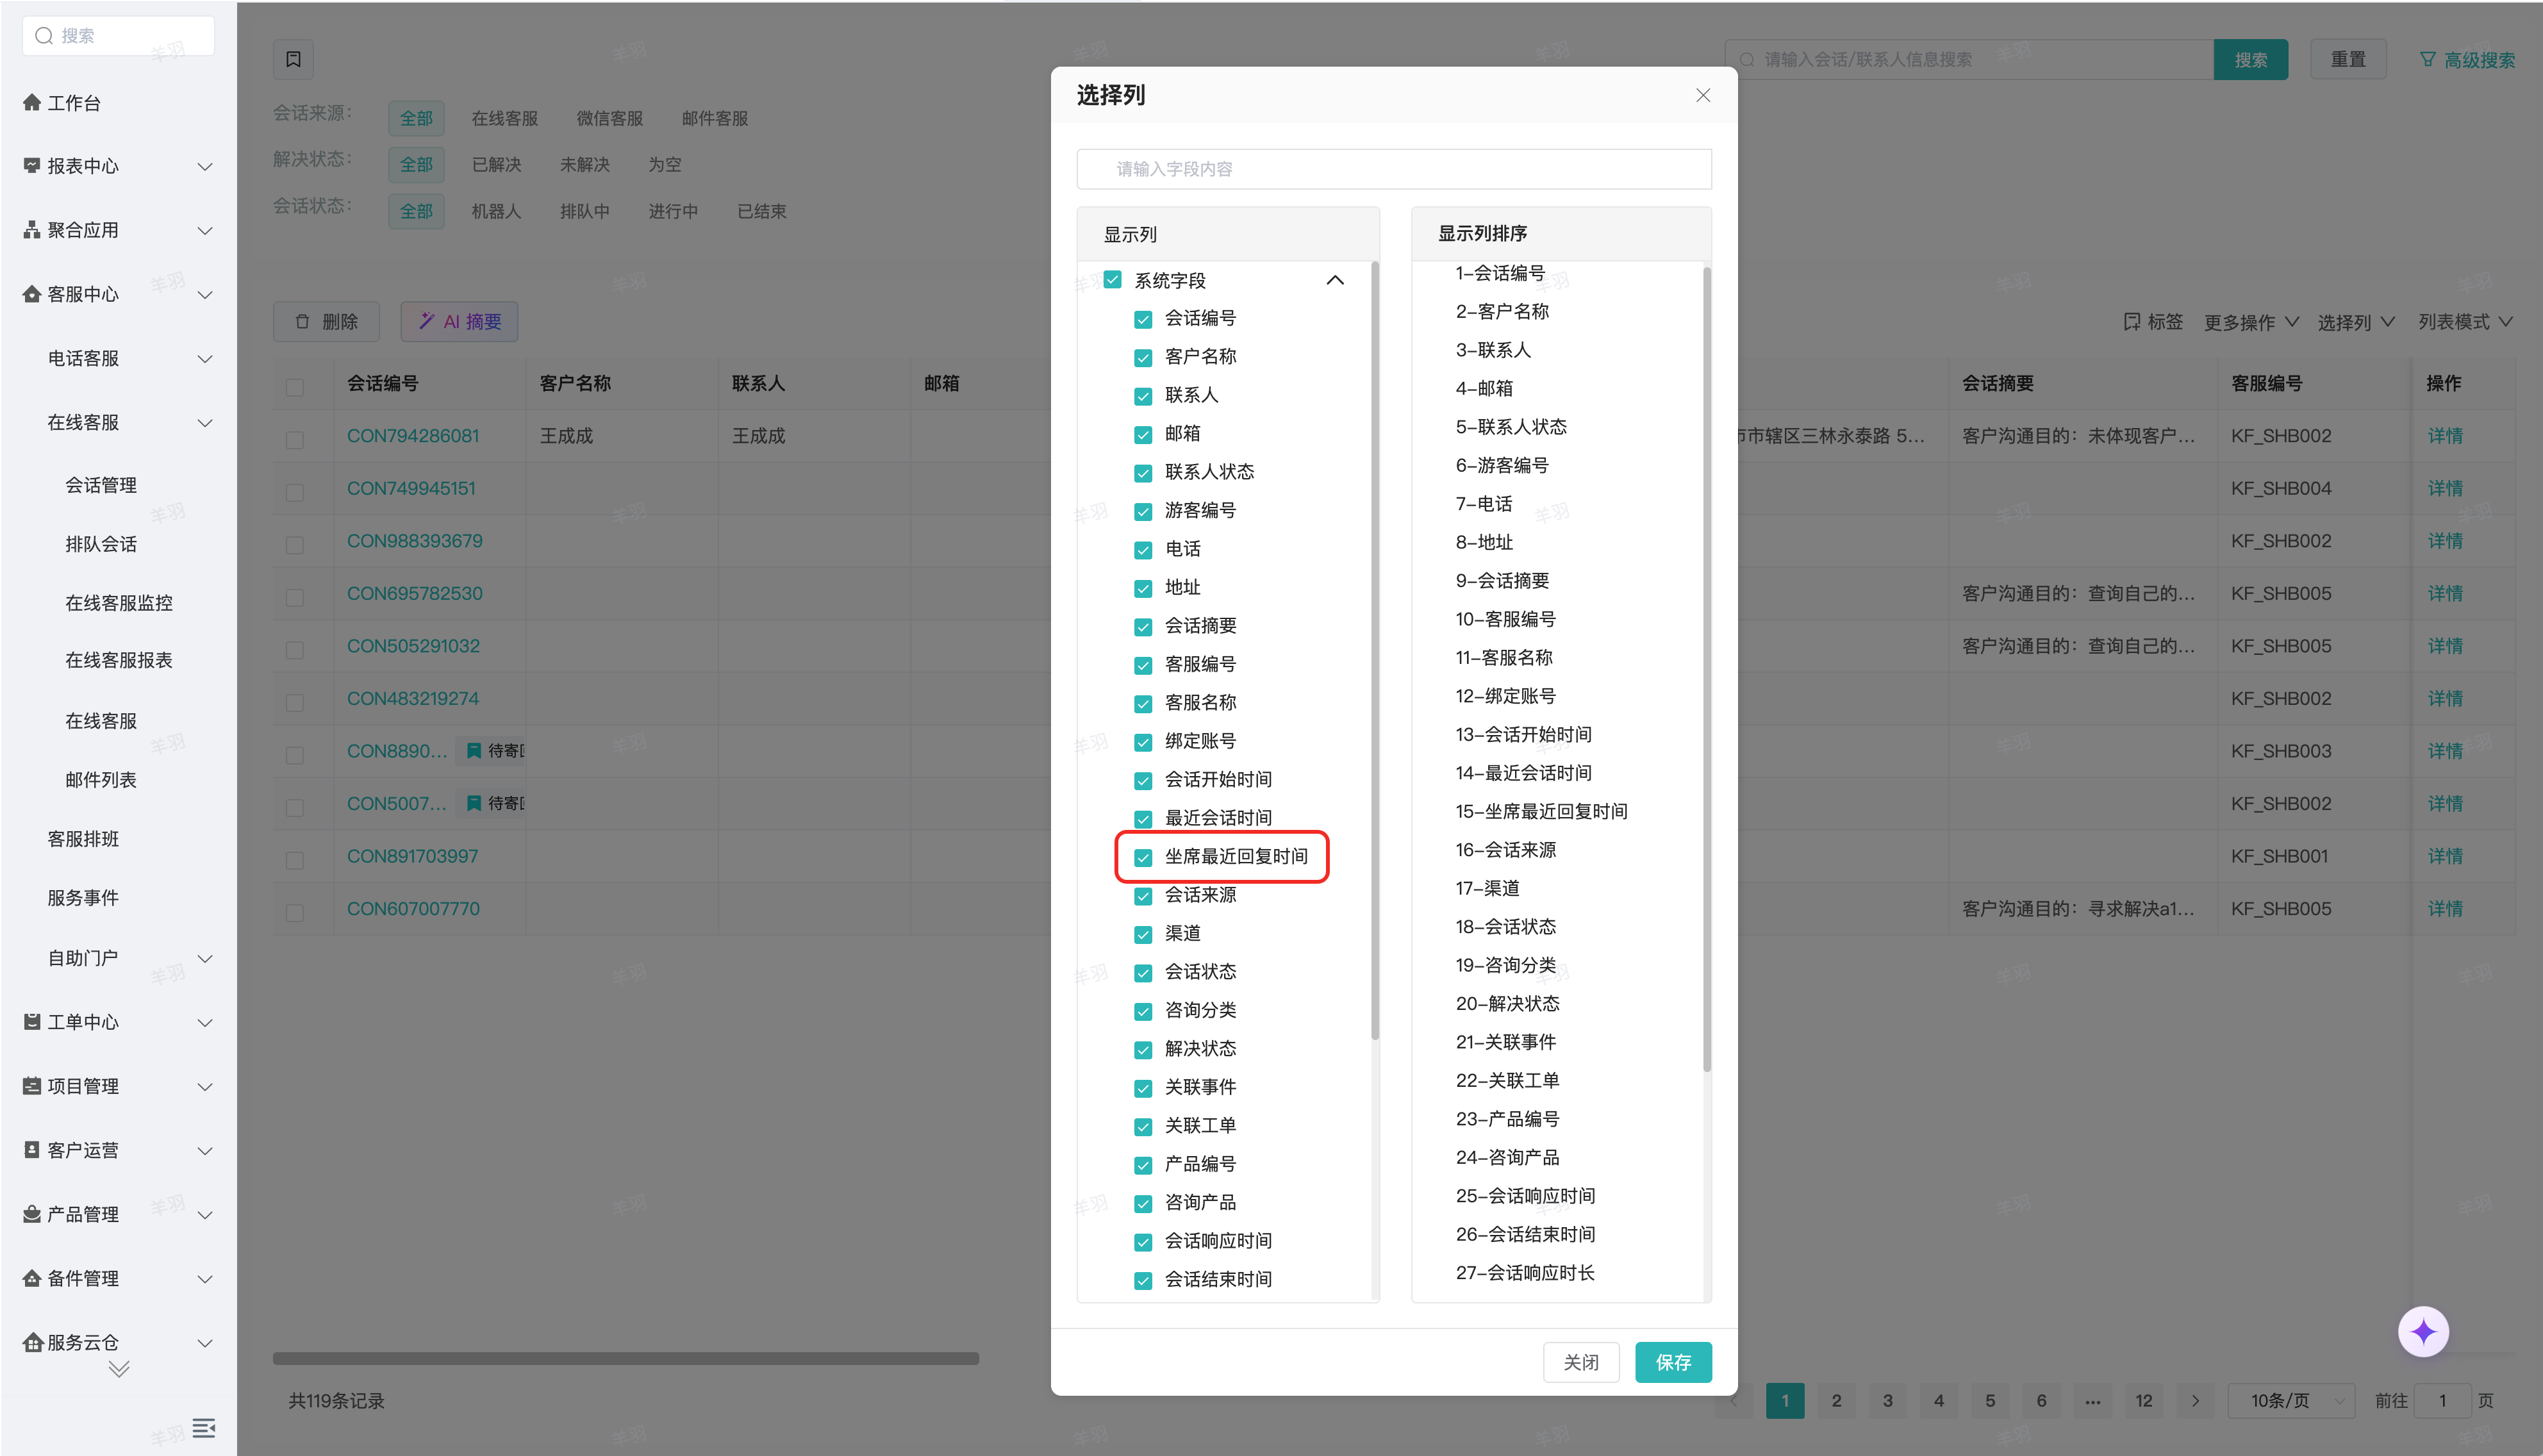The height and width of the screenshot is (1456, 2543).
Task: Uncheck the 会话结束时间 column checkbox
Action: pyautogui.click(x=1143, y=1280)
